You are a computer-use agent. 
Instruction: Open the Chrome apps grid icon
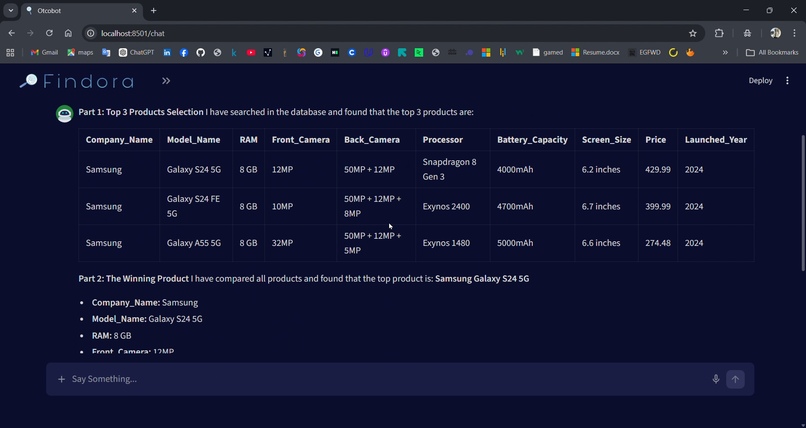pos(10,52)
